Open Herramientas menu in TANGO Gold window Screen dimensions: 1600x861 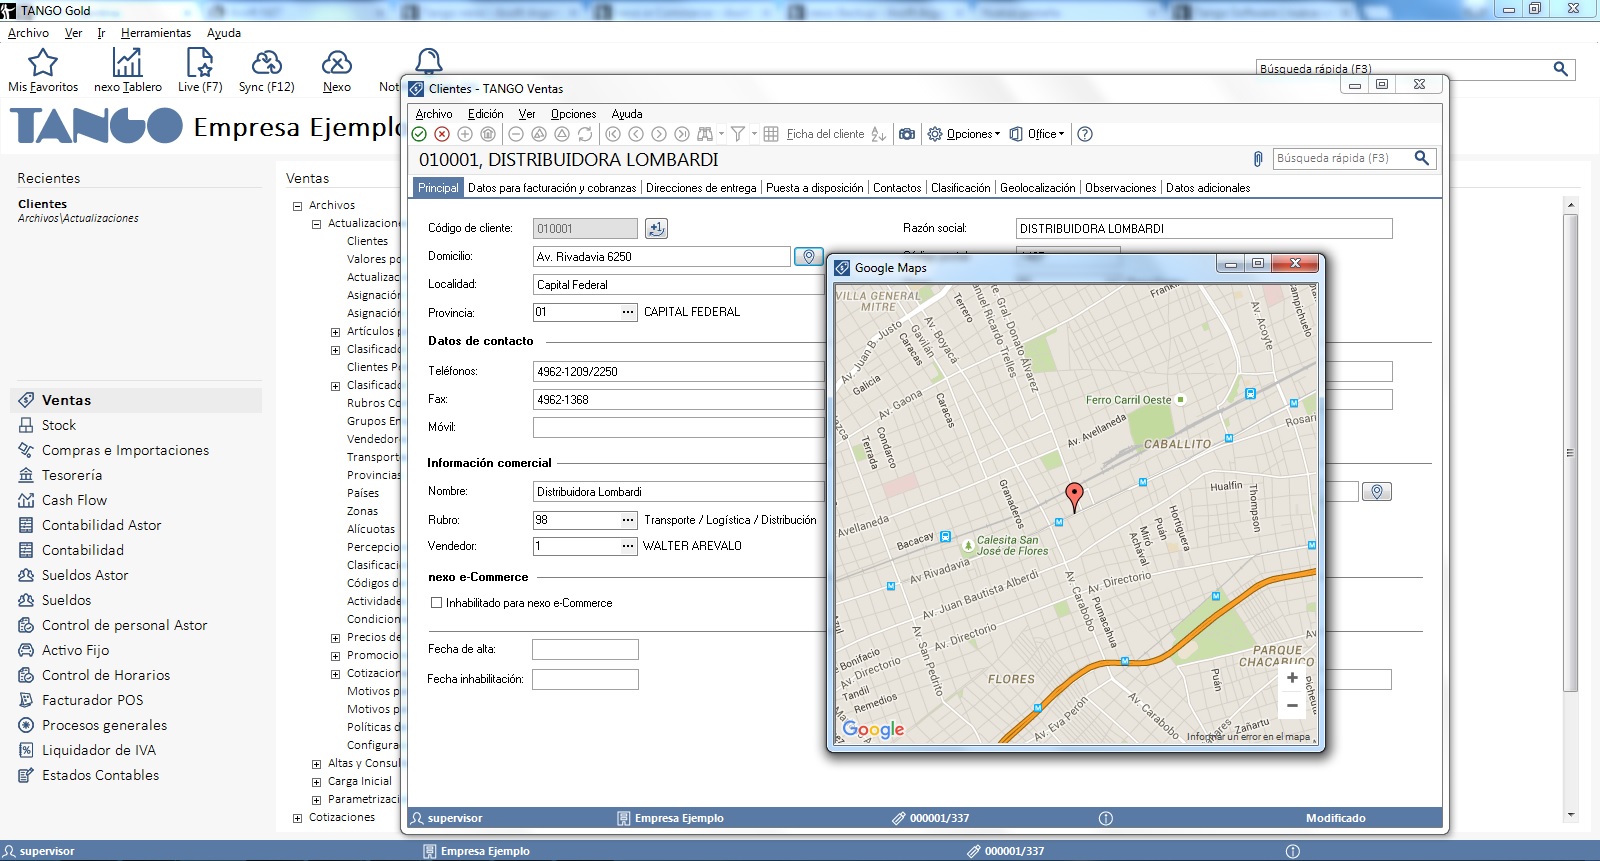pos(156,33)
